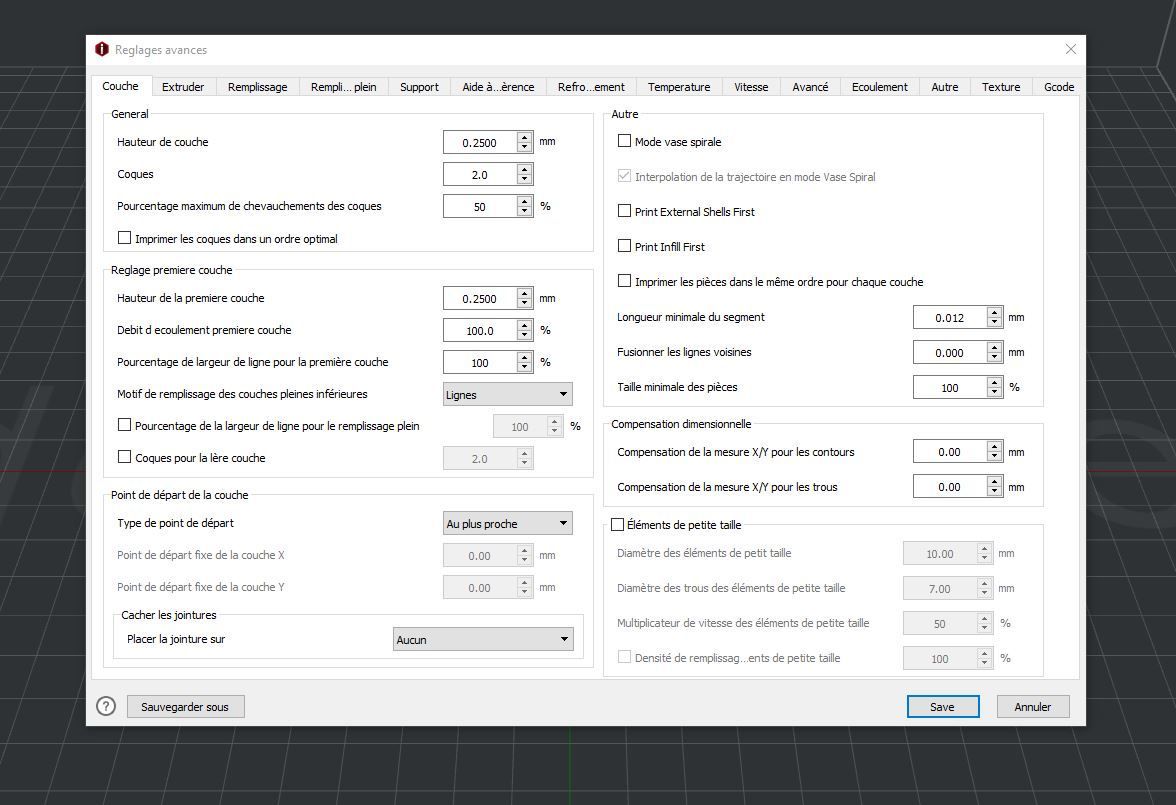Select the Avancé tab
Image resolution: width=1176 pixels, height=805 pixels.
click(x=810, y=87)
